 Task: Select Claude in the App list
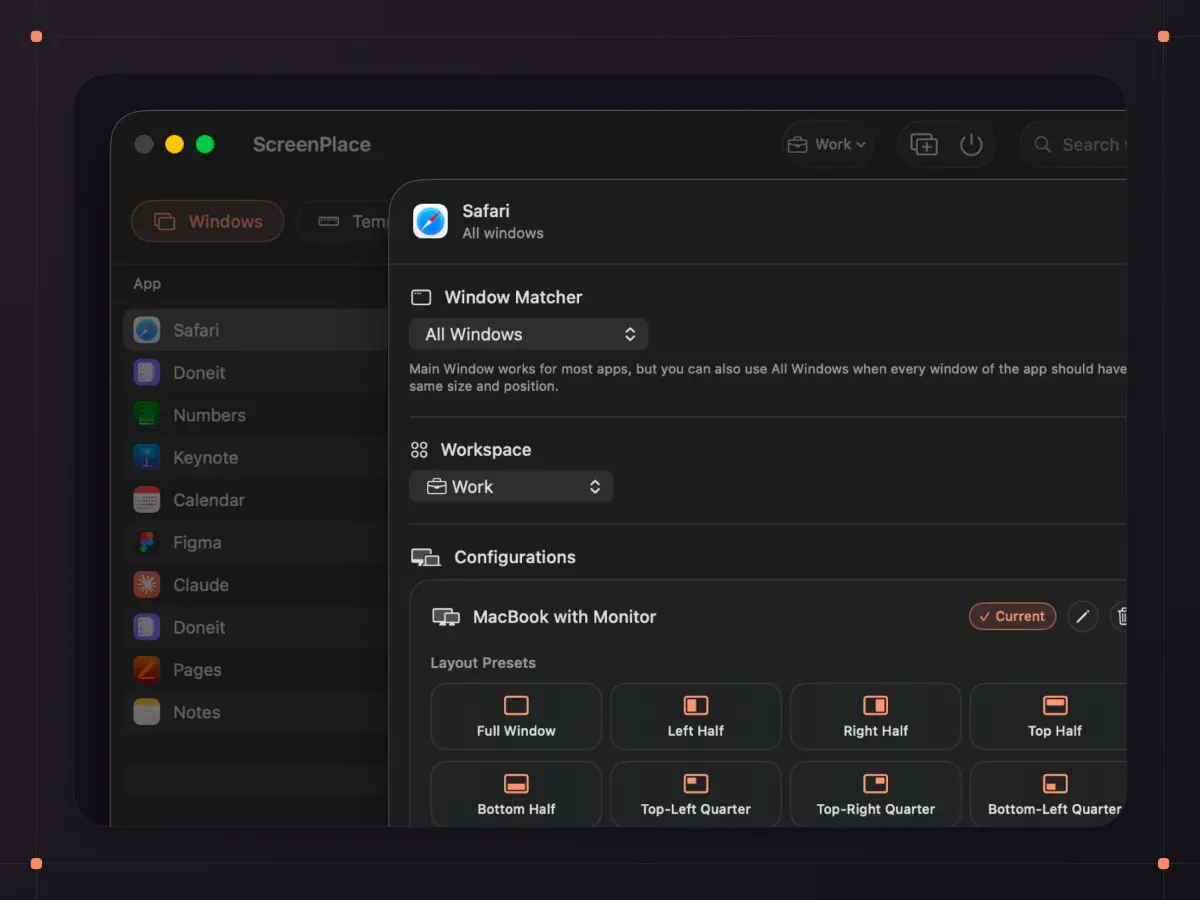pyautogui.click(x=256, y=585)
